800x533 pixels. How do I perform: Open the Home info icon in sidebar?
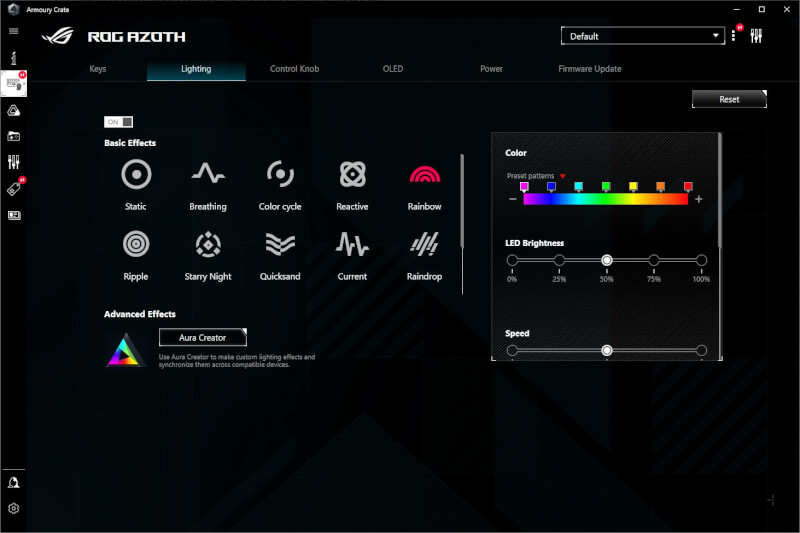click(14, 58)
